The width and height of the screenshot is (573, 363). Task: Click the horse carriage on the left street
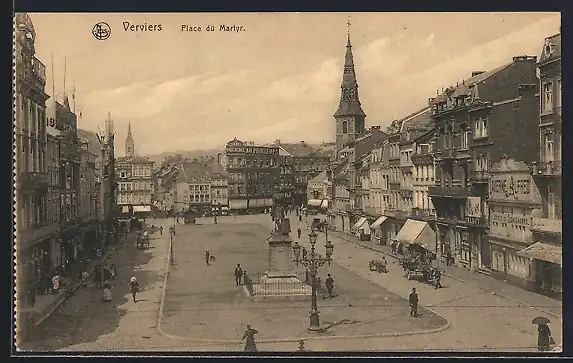coord(143,240)
